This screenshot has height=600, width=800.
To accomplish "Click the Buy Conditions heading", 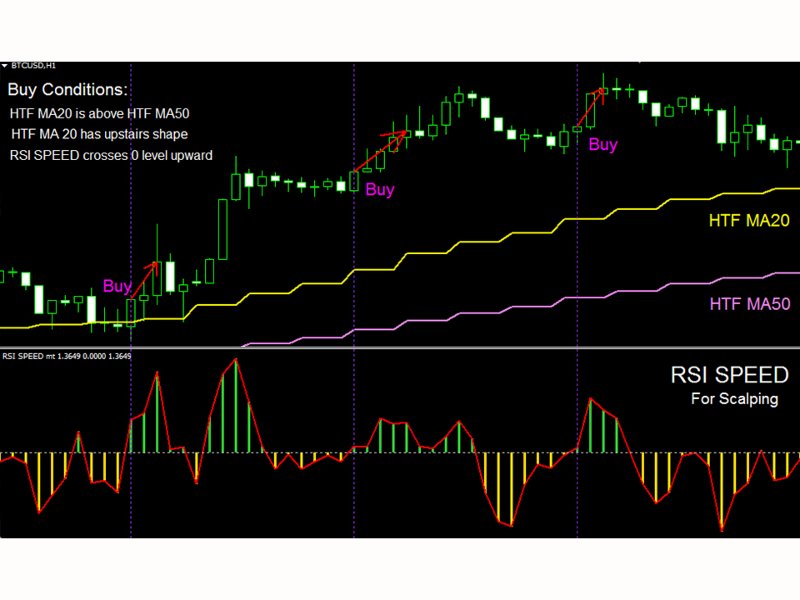I will pyautogui.click(x=67, y=90).
